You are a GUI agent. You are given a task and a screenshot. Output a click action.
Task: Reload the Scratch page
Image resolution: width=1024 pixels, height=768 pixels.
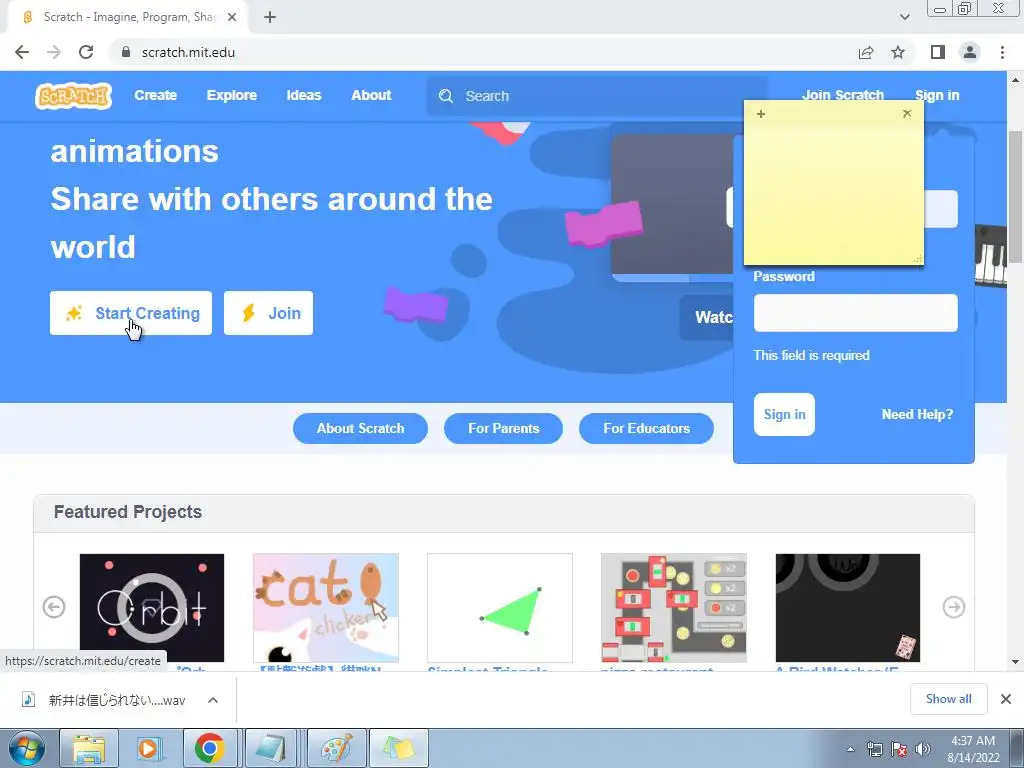(86, 52)
